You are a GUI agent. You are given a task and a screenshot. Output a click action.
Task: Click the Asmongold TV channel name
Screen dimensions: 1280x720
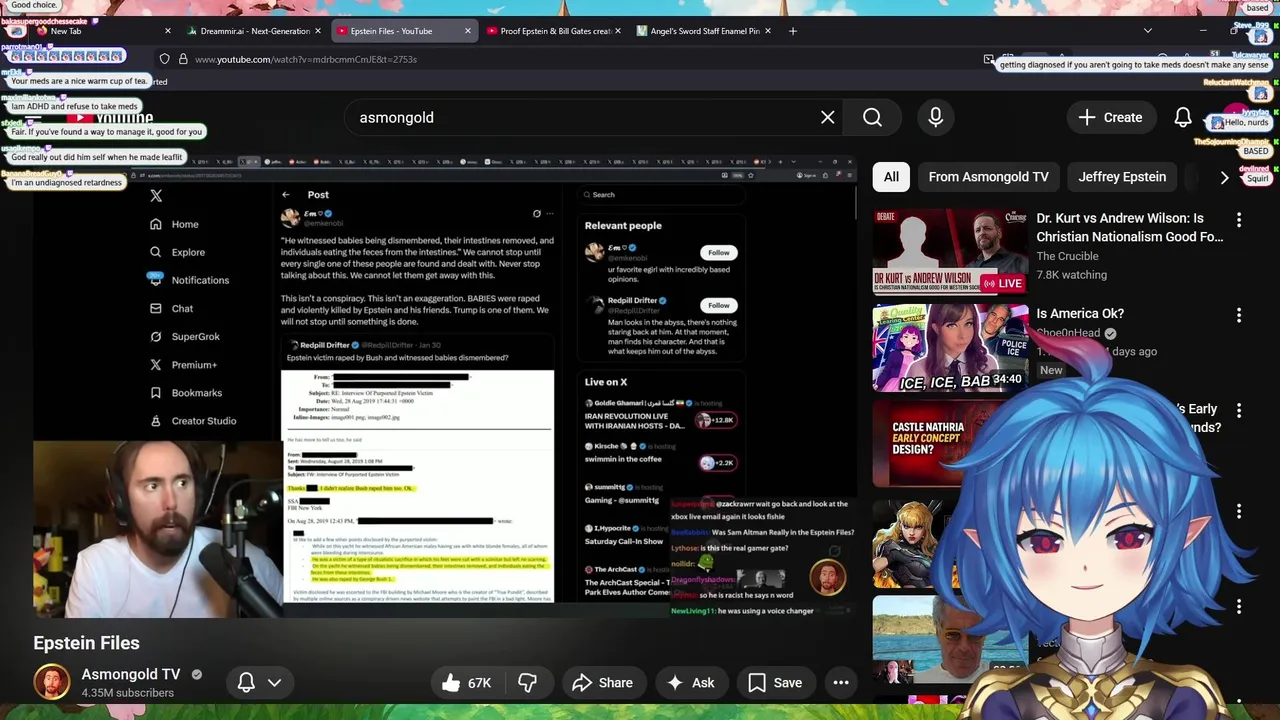click(x=130, y=674)
